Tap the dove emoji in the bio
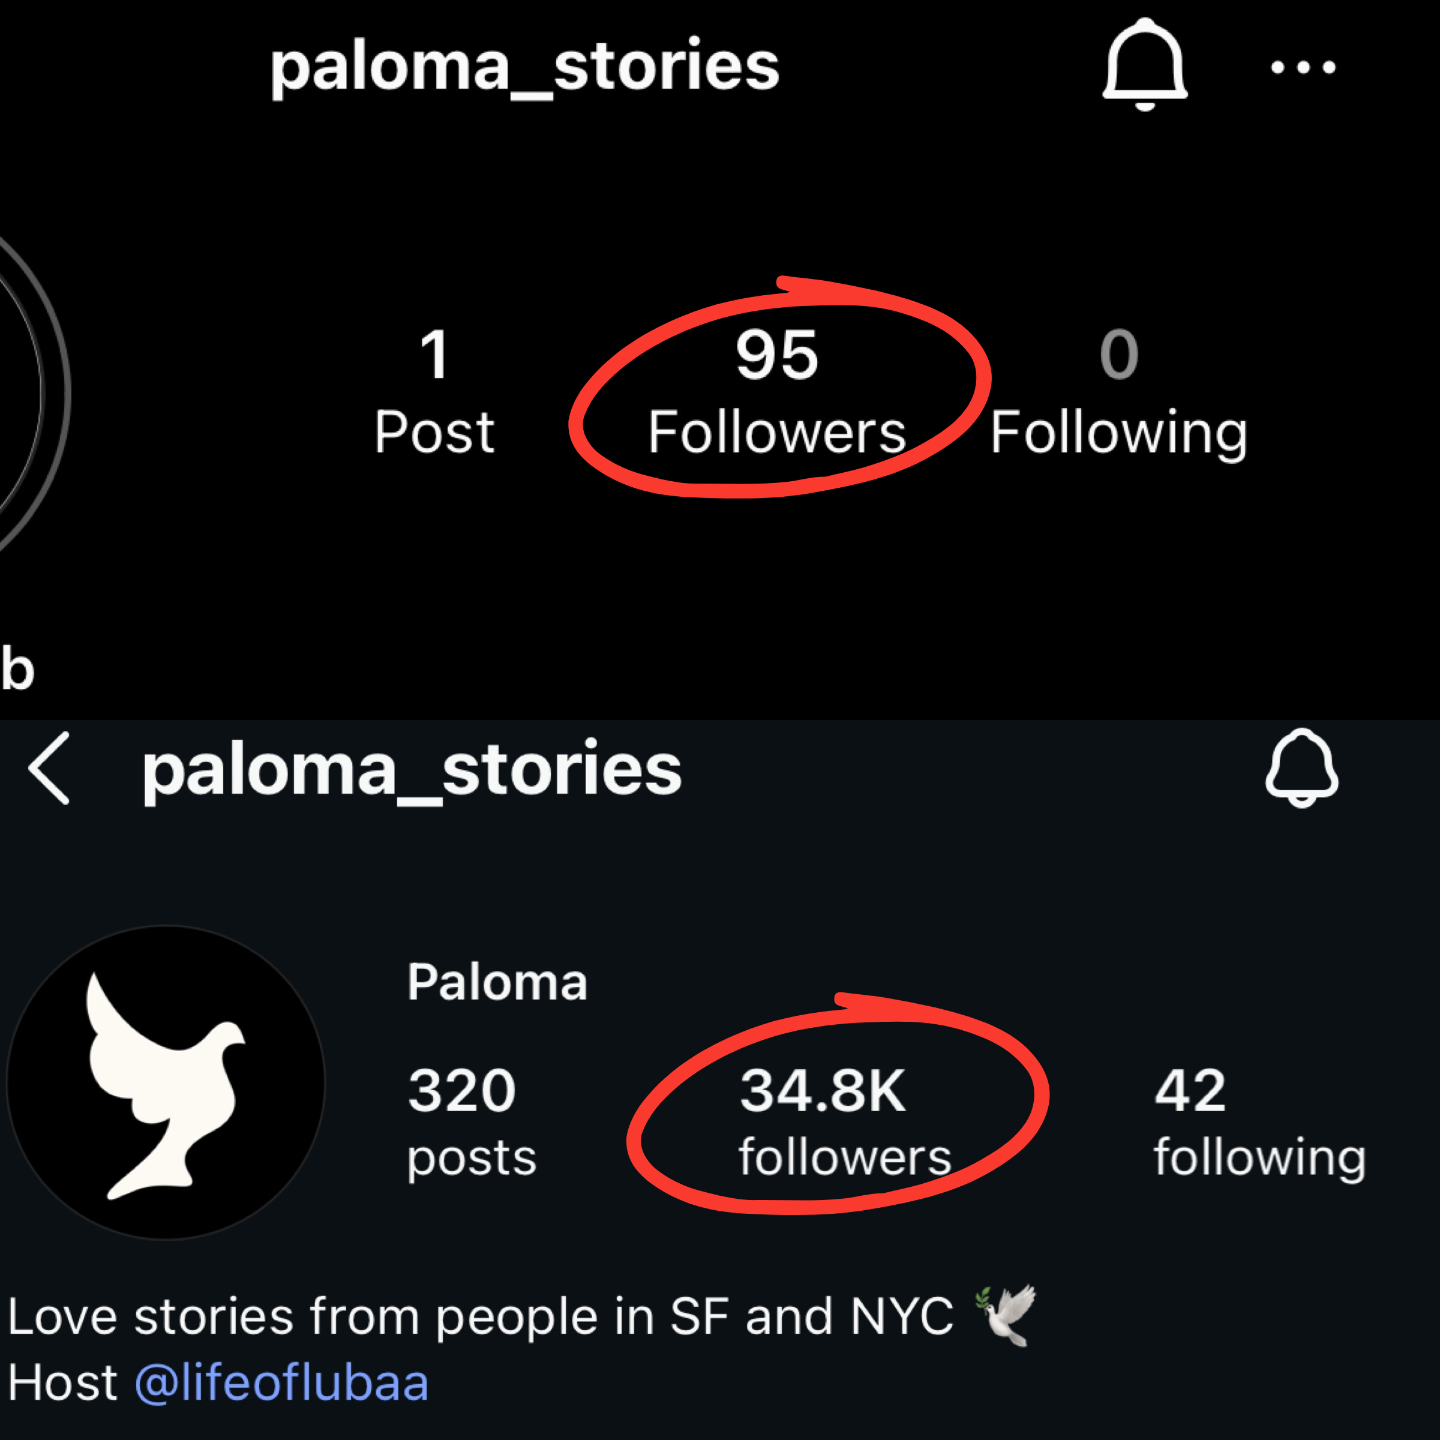This screenshot has height=1440, width=1440. coord(1007,1315)
